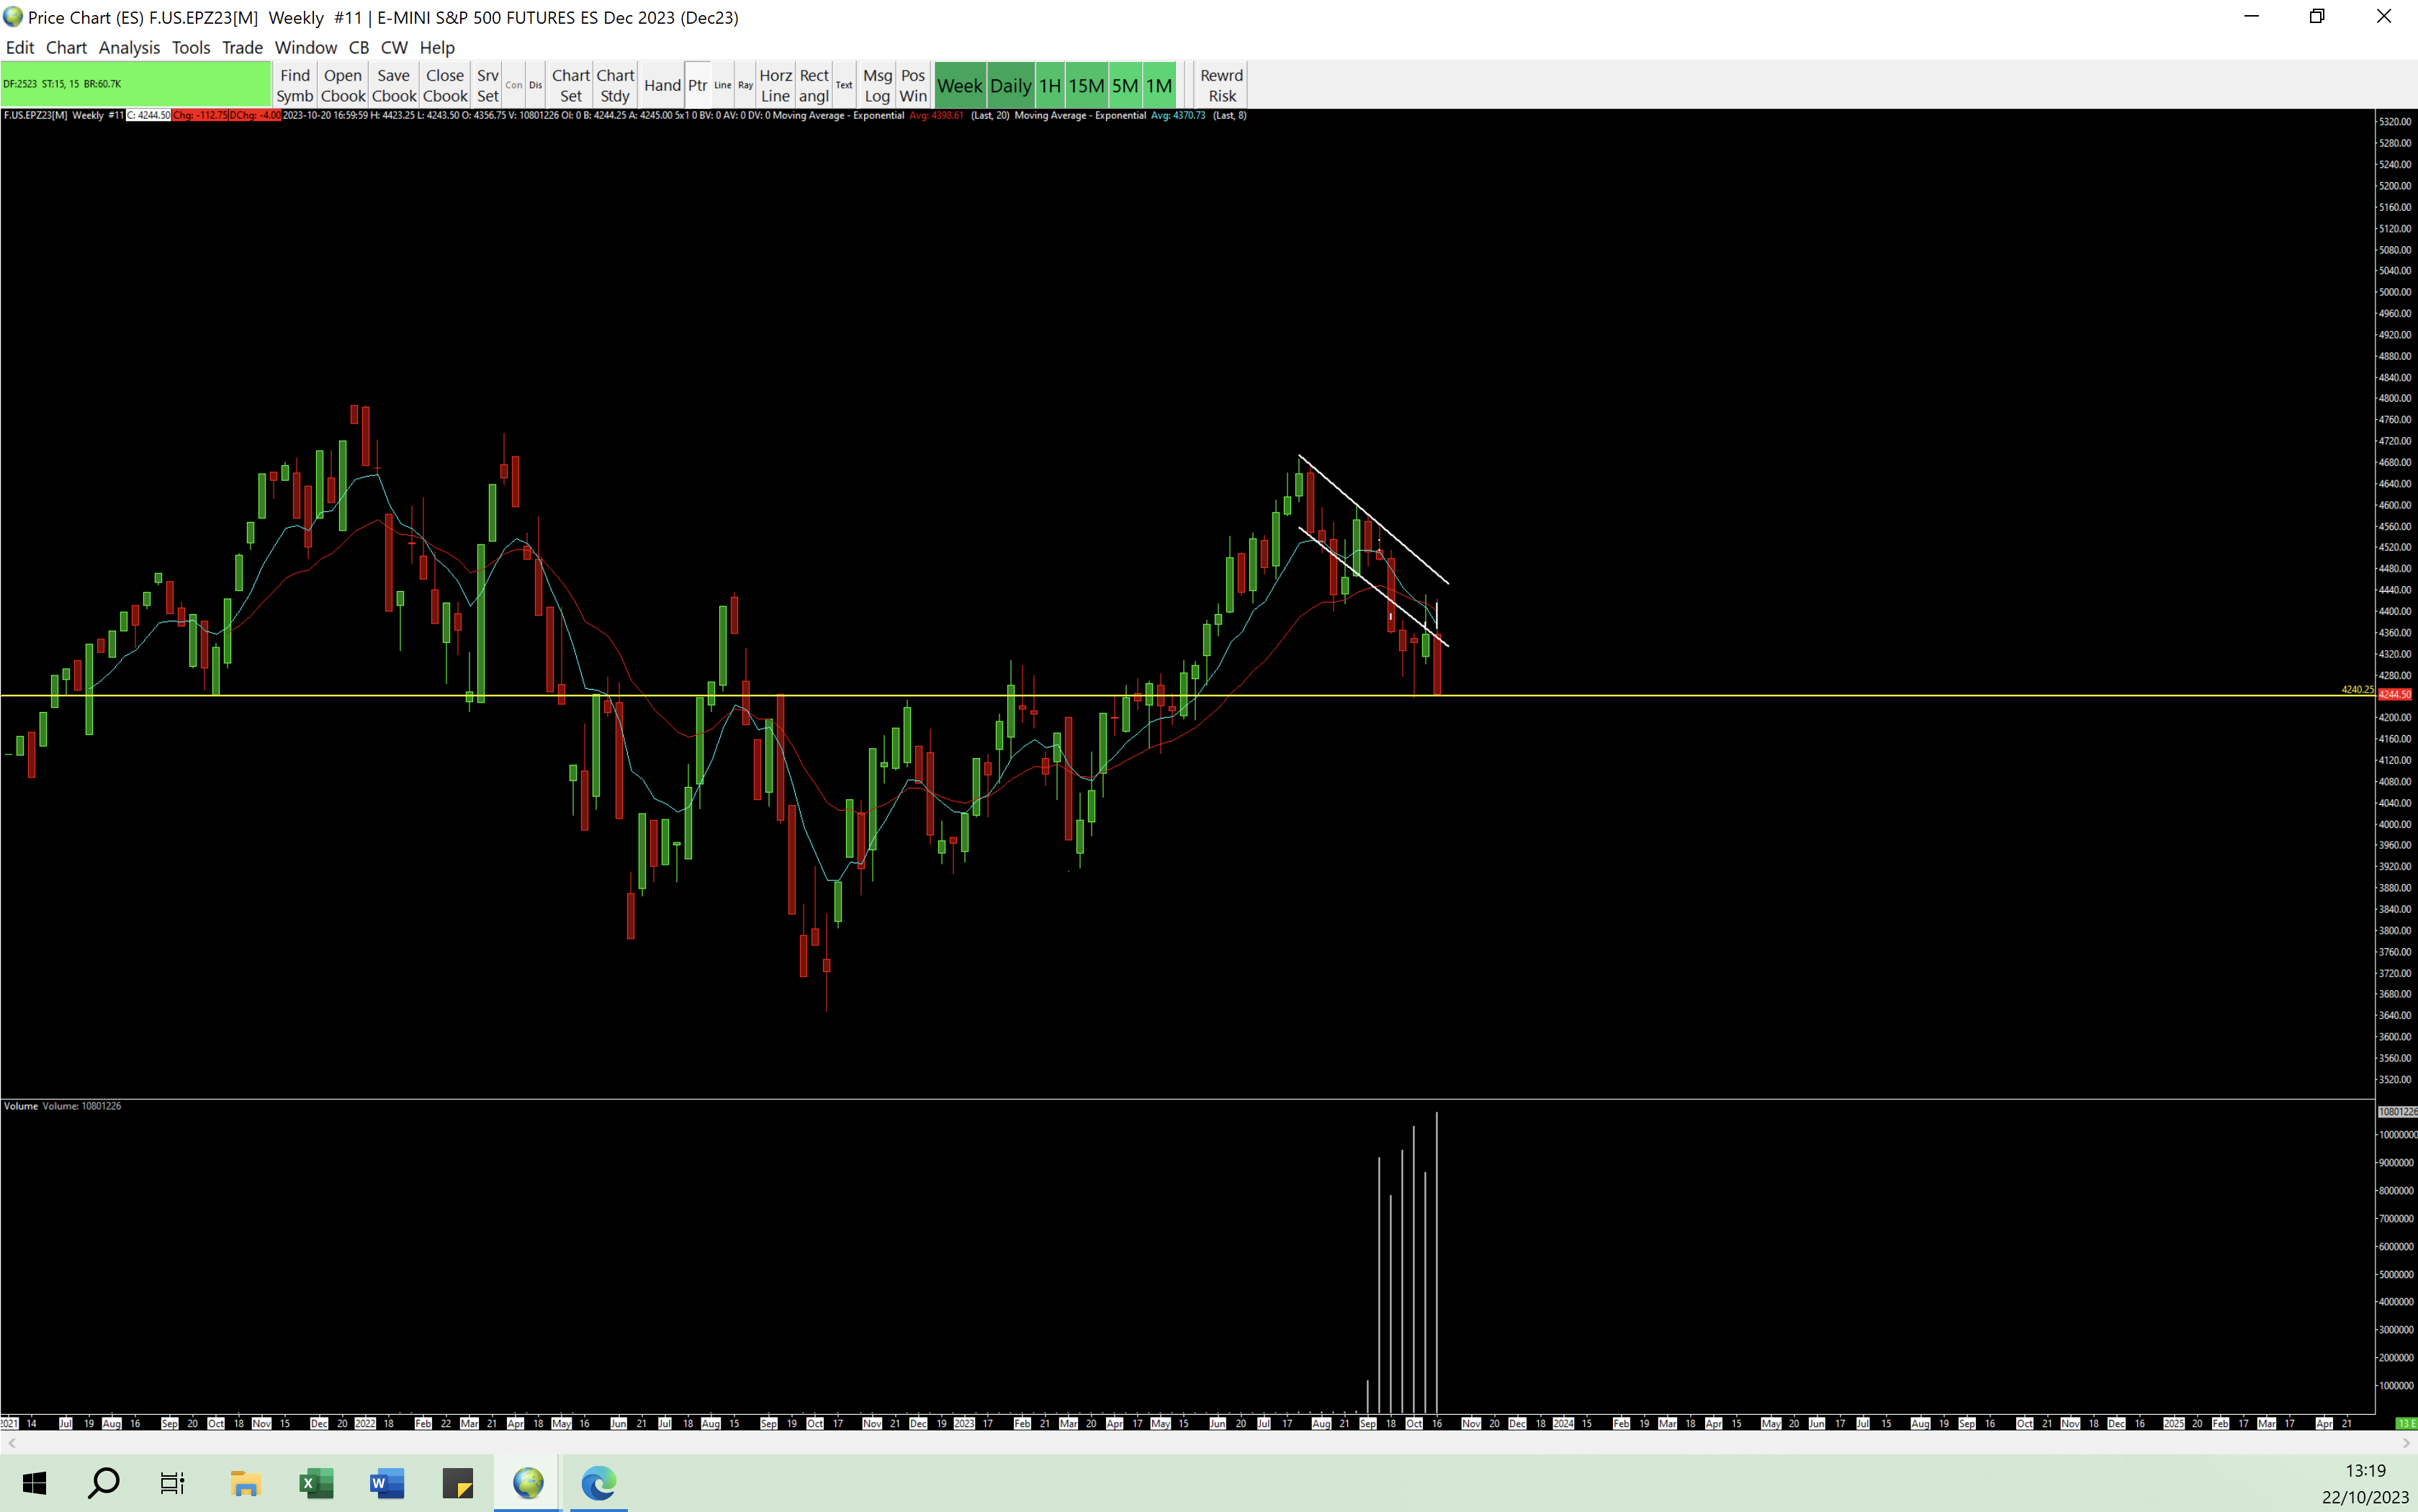Pick the Ray drawing tool
Image resolution: width=2418 pixels, height=1512 pixels.
click(745, 85)
